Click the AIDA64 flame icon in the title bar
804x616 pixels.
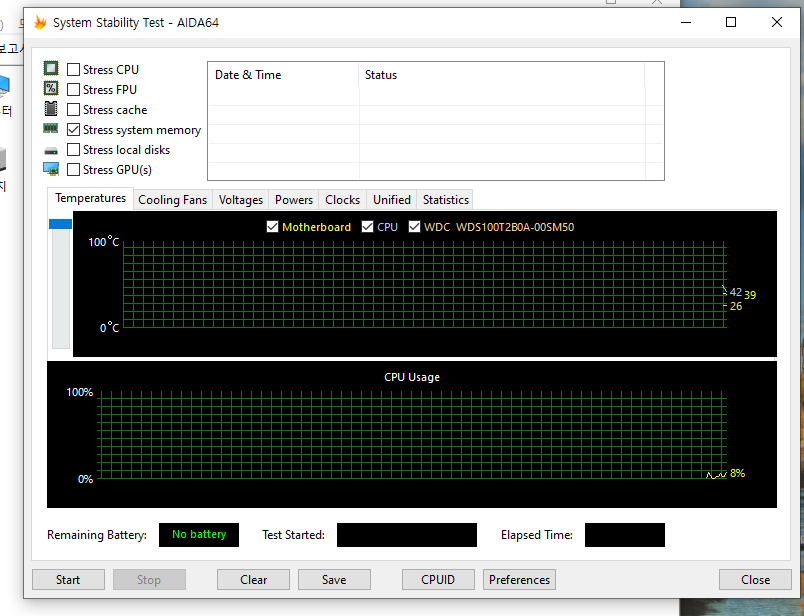click(41, 23)
